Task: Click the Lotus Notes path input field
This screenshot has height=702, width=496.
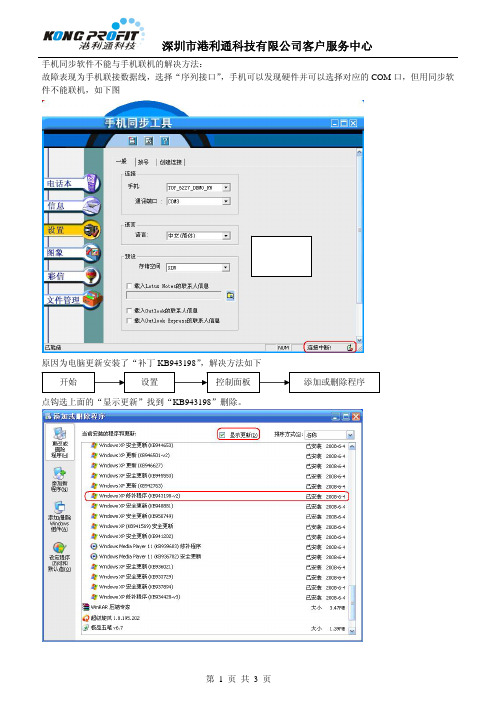Action: click(x=174, y=295)
